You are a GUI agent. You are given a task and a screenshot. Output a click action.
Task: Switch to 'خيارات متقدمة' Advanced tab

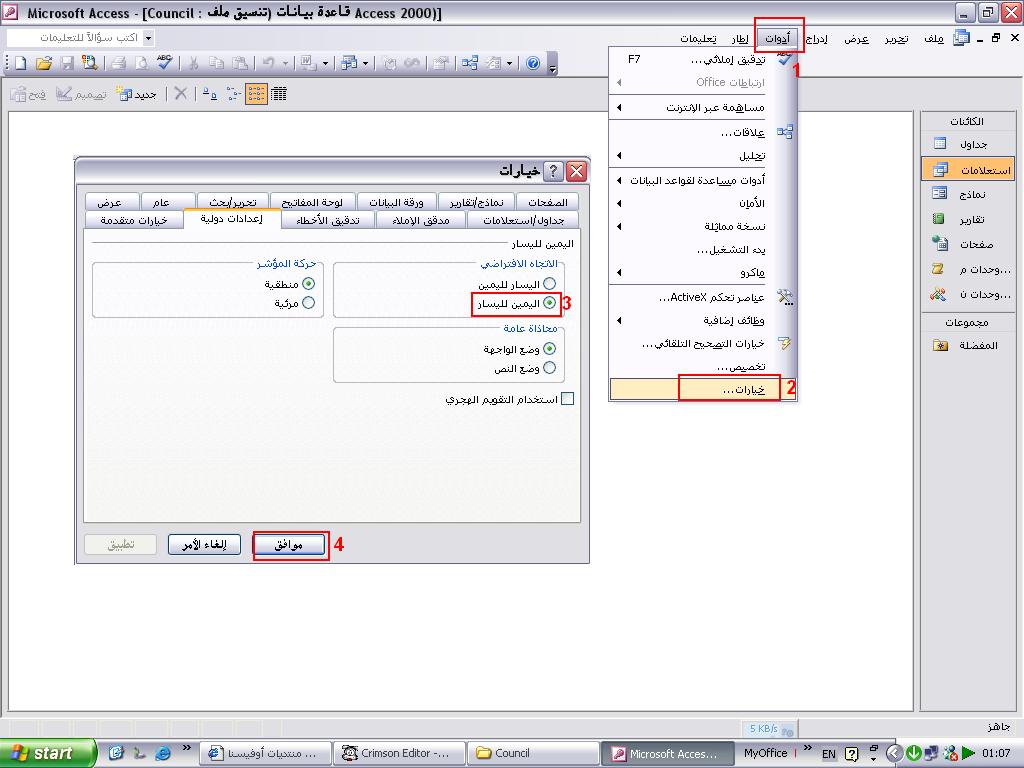[x=134, y=220]
